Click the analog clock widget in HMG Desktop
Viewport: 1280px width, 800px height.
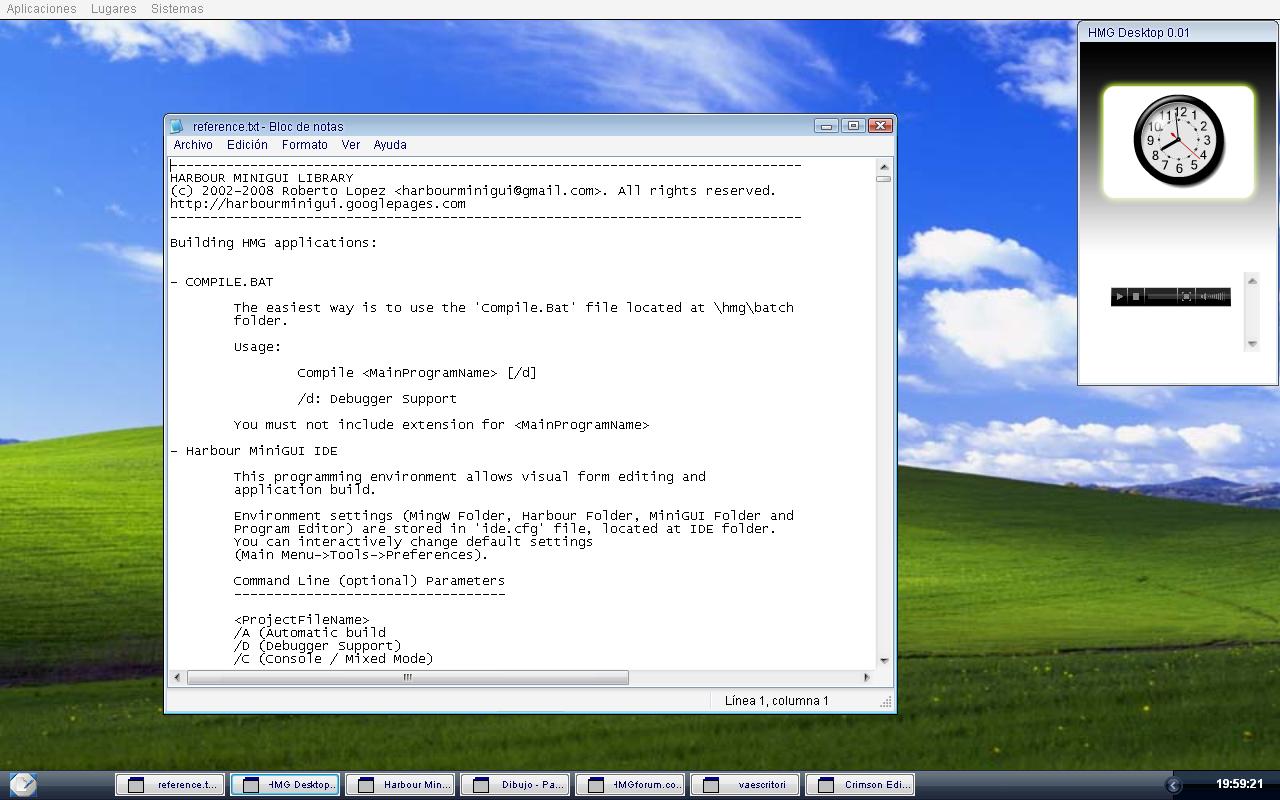tap(1177, 140)
